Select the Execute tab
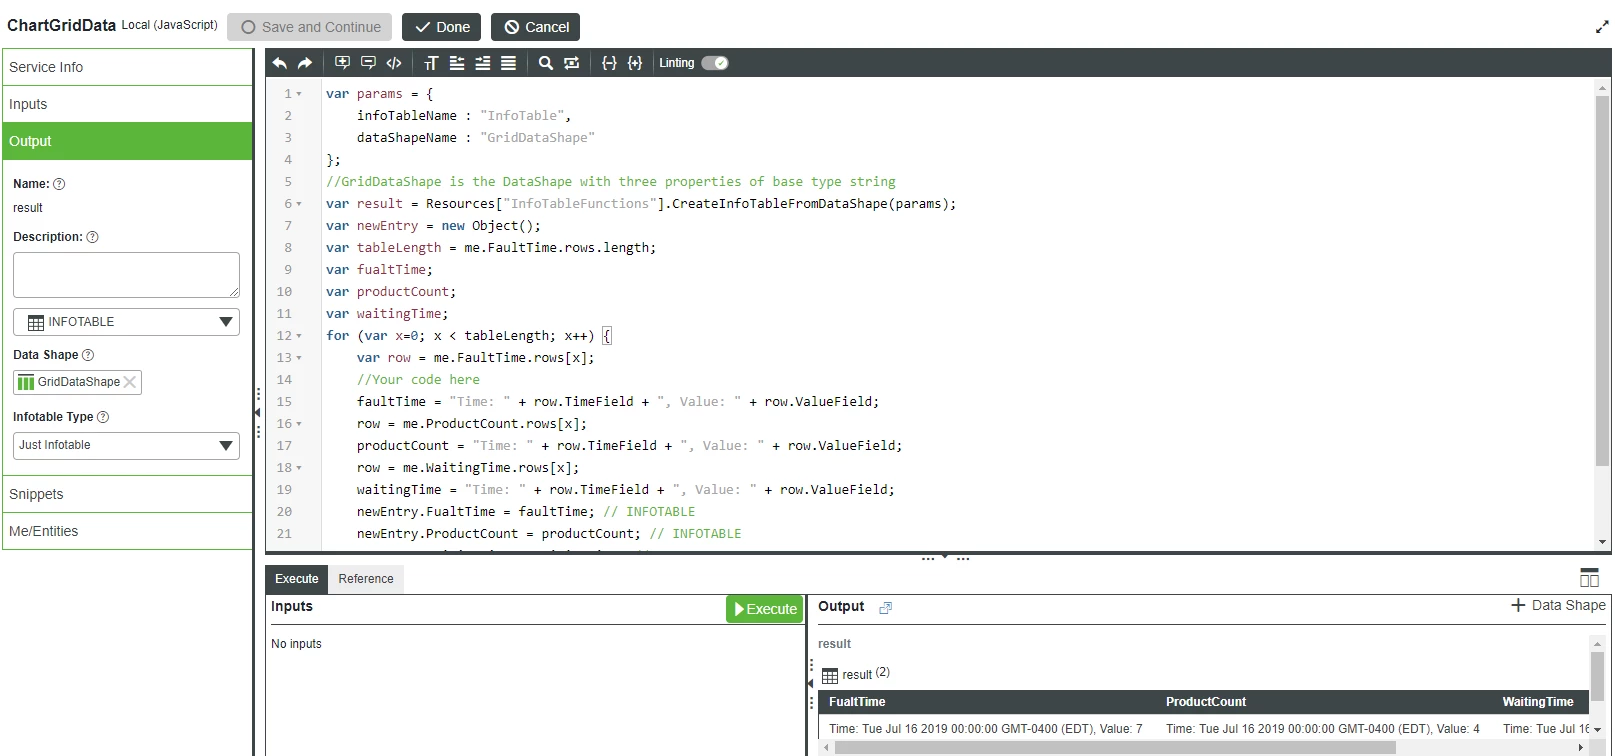1615x756 pixels. tap(297, 579)
